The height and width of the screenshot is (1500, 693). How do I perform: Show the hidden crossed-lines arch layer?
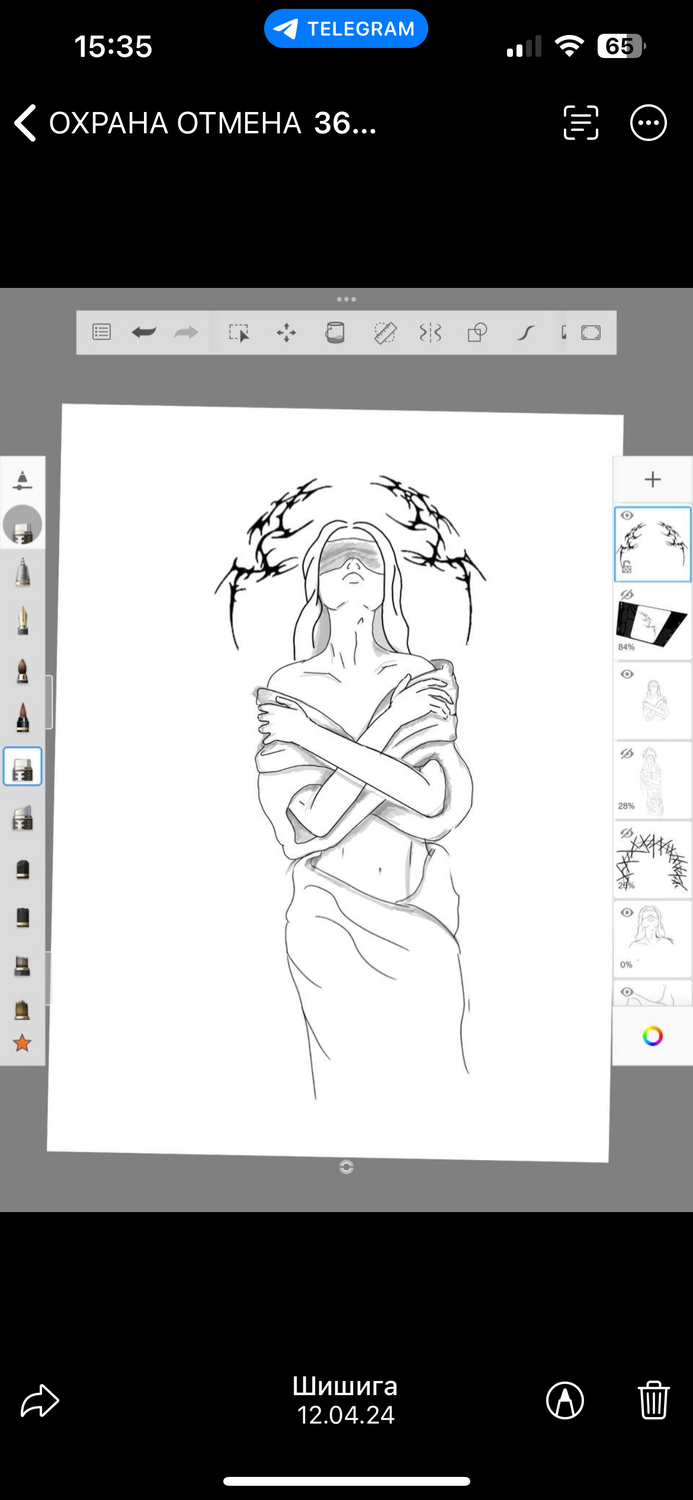pyautogui.click(x=627, y=833)
